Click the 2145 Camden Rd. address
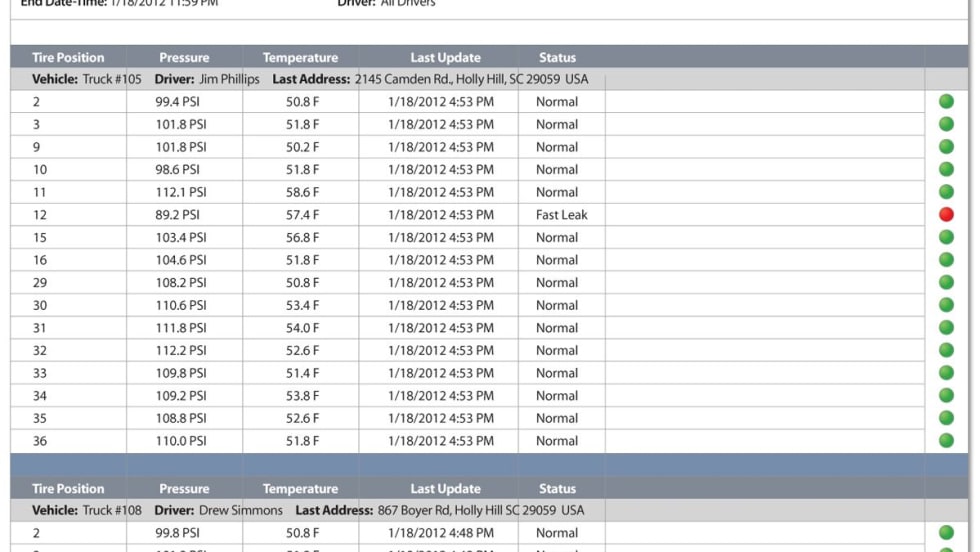The width and height of the screenshot is (980, 552). [x=471, y=79]
